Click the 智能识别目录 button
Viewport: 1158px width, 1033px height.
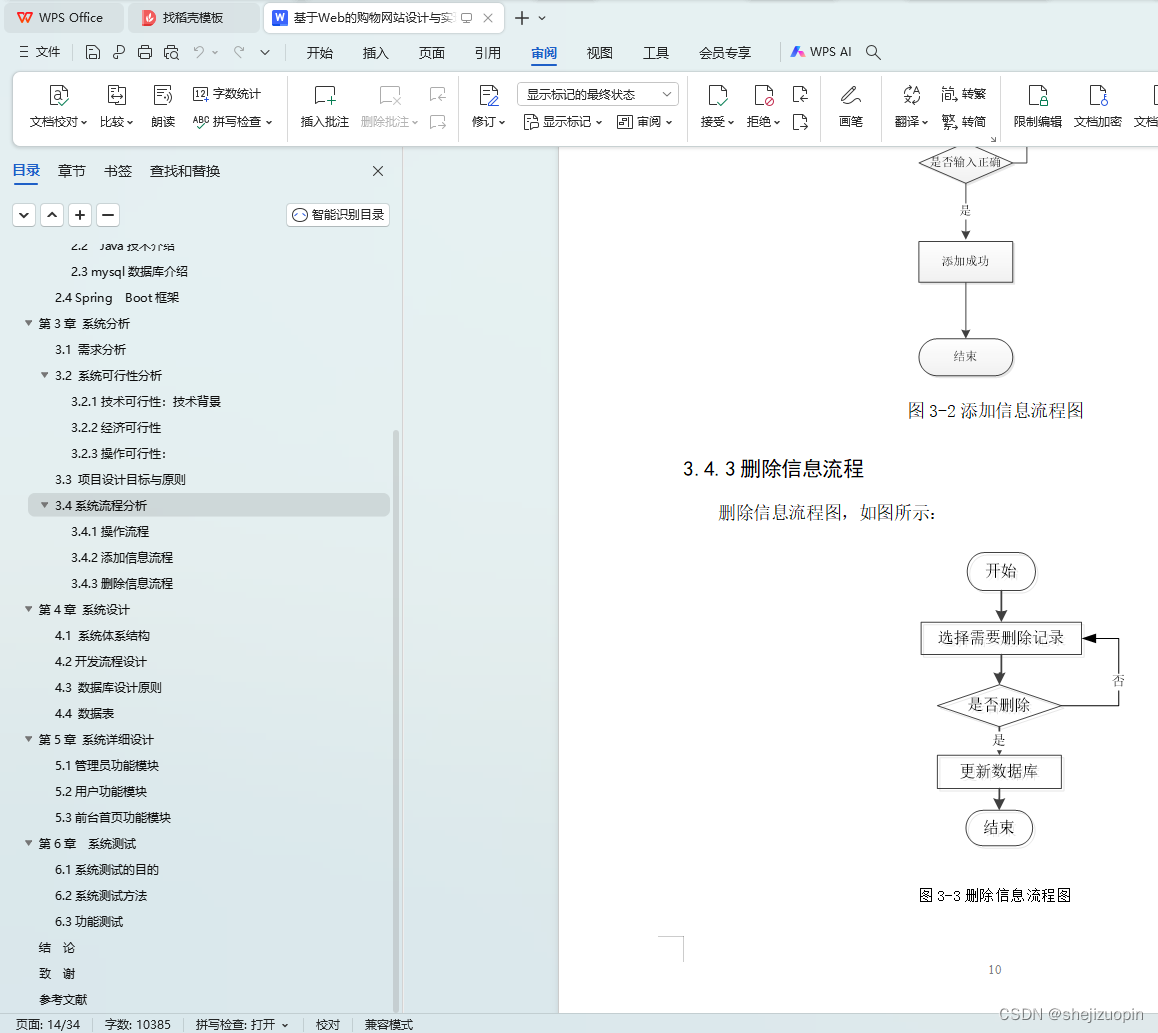(337, 214)
